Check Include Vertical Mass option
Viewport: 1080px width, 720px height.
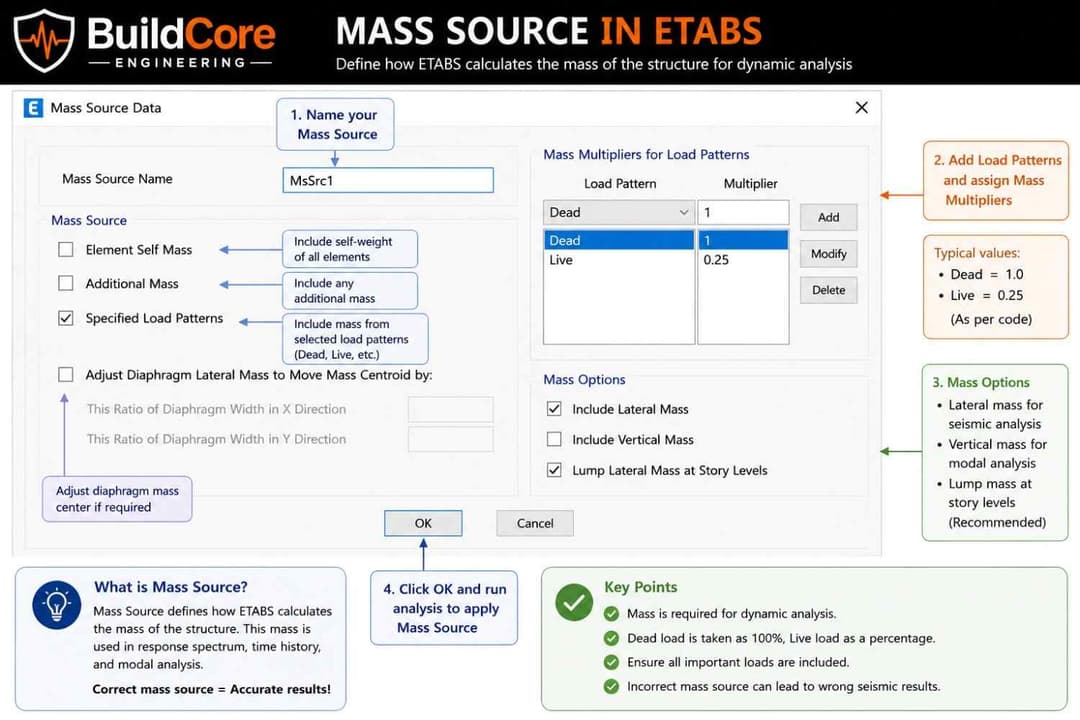[x=554, y=439]
